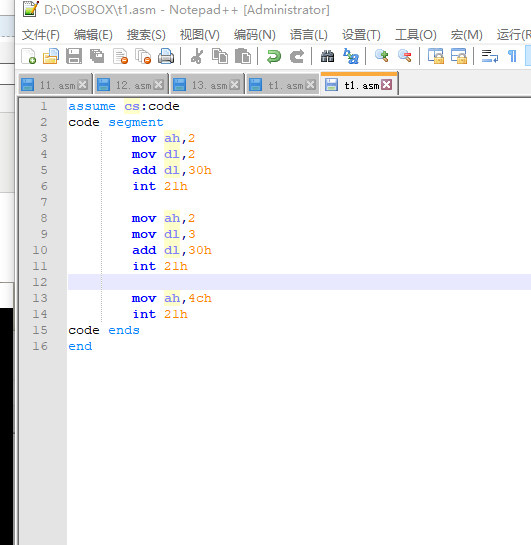Save the file using floppy icon
The width and height of the screenshot is (531, 545).
74,56
